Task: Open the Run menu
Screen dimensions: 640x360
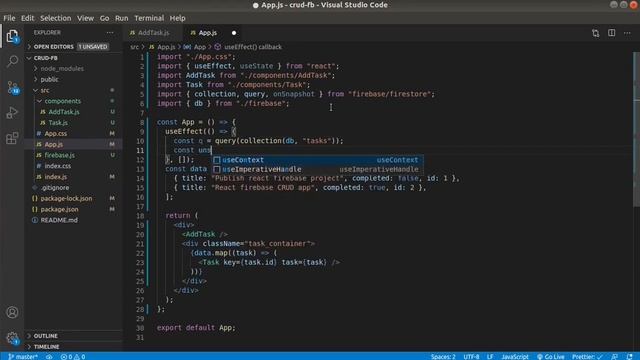Action: pyautogui.click(x=121, y=18)
